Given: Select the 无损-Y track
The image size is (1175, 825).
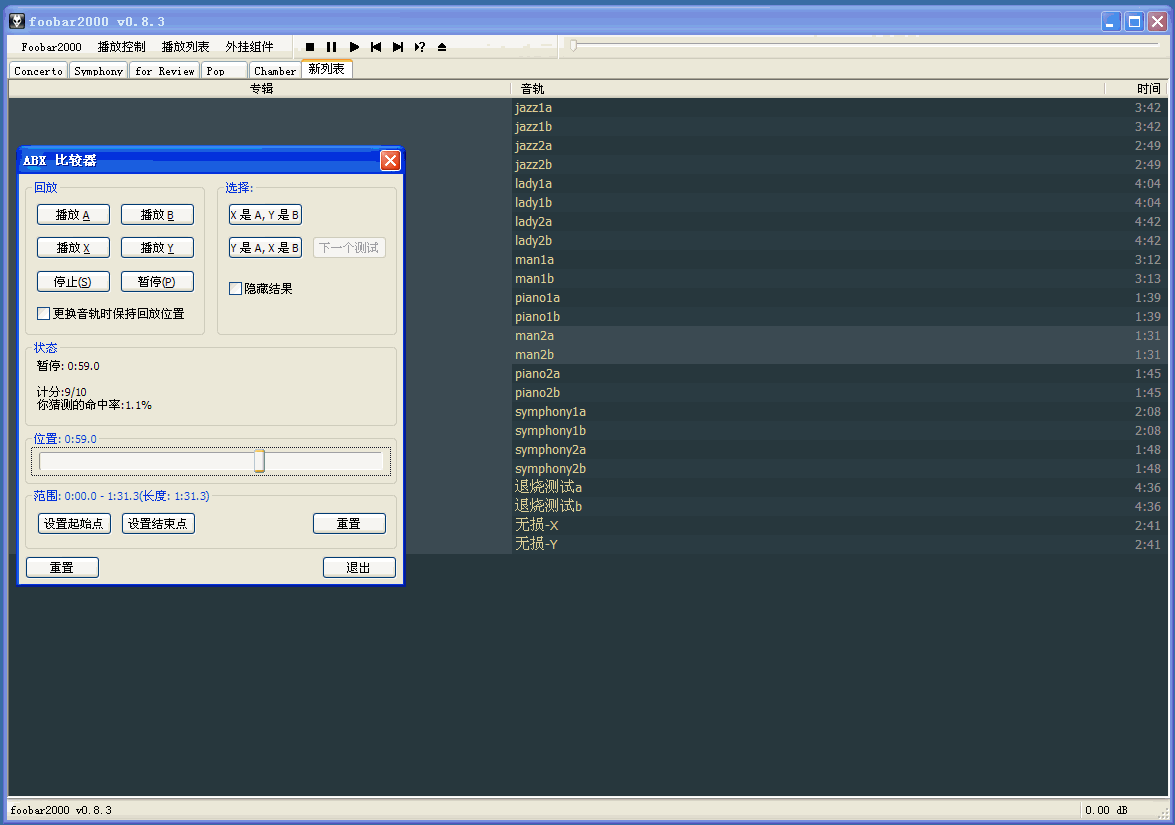Looking at the screenshot, I should point(839,545).
